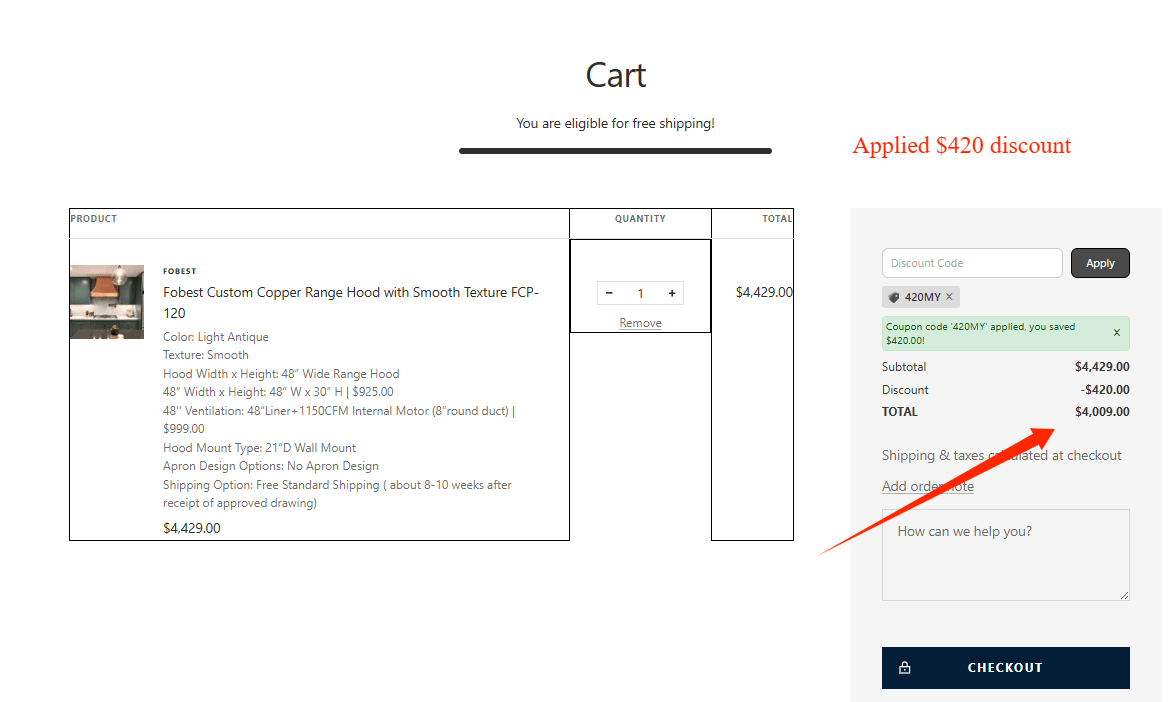
Task: Open the Fobest Custom Copper Range Hood link
Action: click(351, 303)
